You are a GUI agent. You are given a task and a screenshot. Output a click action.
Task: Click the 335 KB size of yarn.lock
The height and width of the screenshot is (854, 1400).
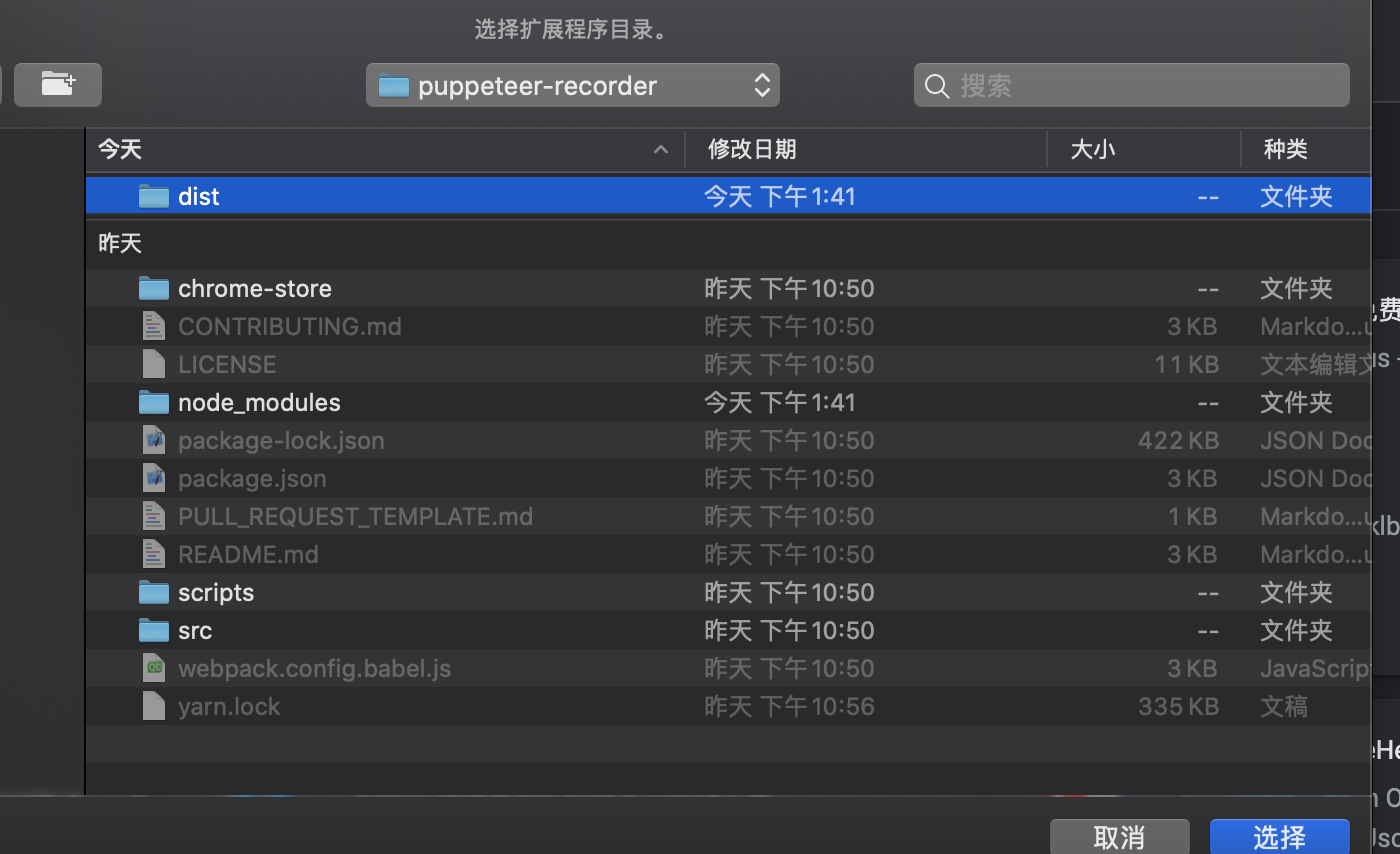point(1178,706)
